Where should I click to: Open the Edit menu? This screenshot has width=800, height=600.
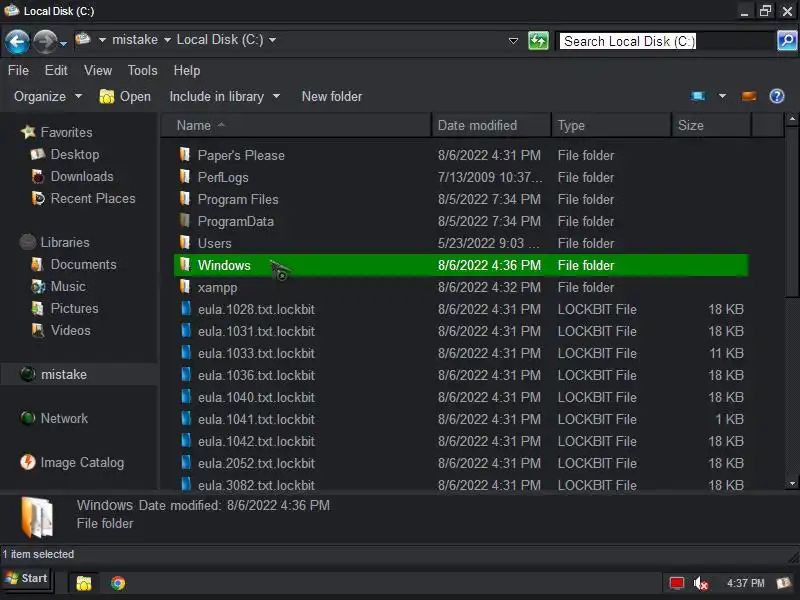tap(56, 70)
